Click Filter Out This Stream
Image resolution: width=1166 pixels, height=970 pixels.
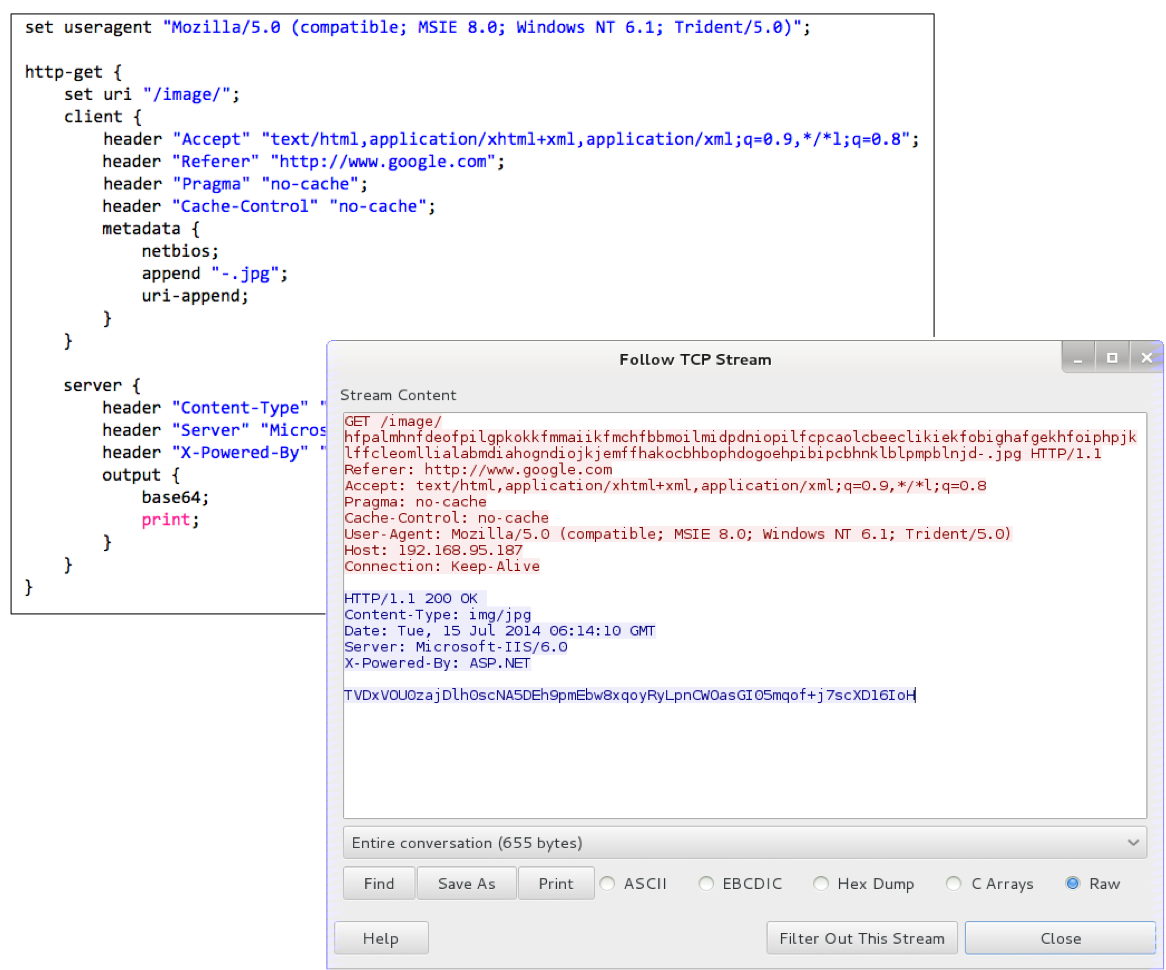click(861, 939)
